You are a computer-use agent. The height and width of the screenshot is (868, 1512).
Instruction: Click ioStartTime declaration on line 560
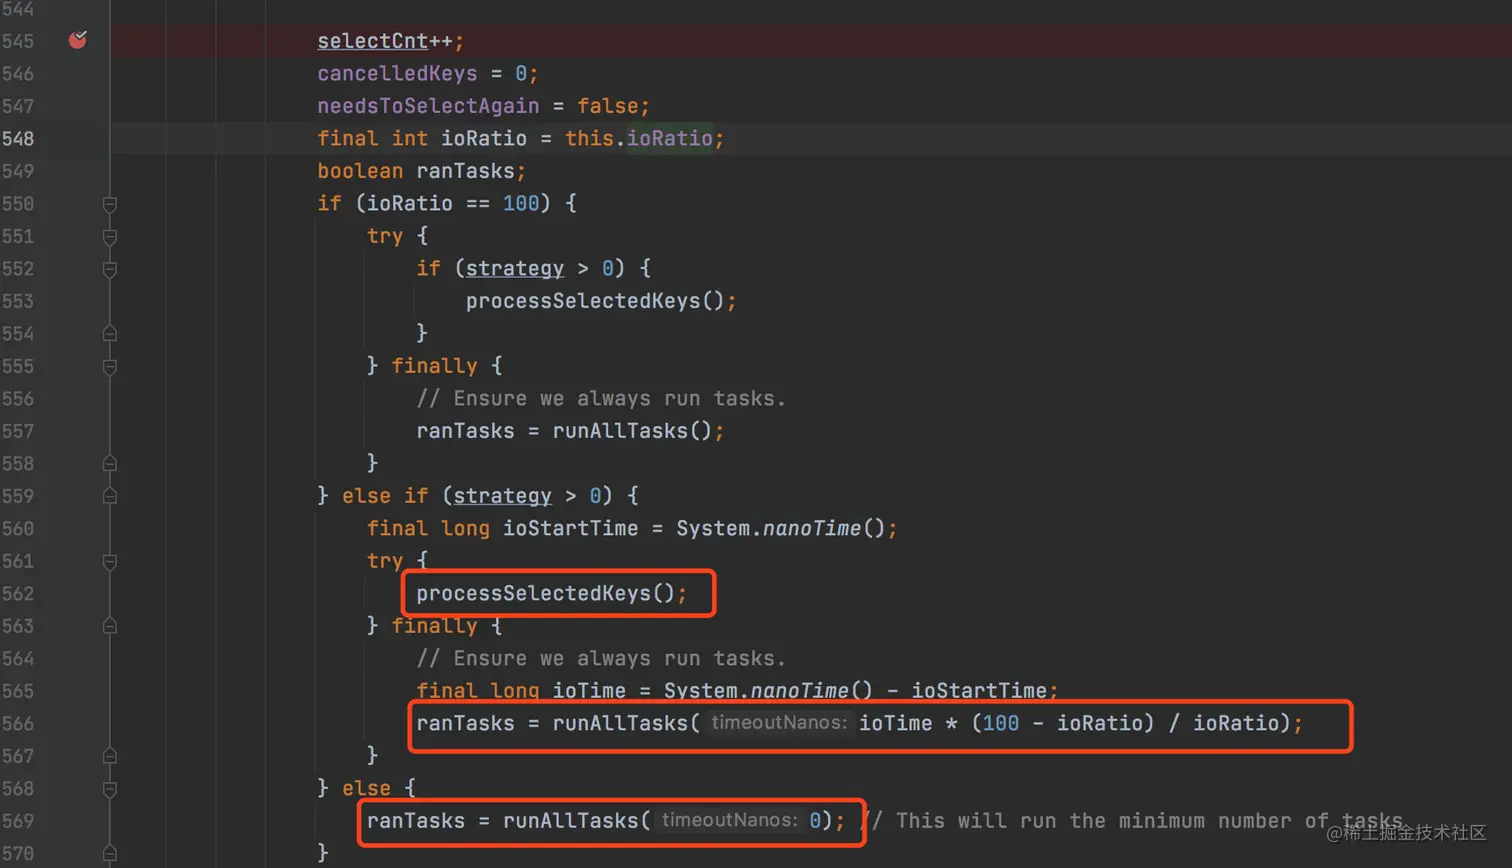click(x=570, y=529)
